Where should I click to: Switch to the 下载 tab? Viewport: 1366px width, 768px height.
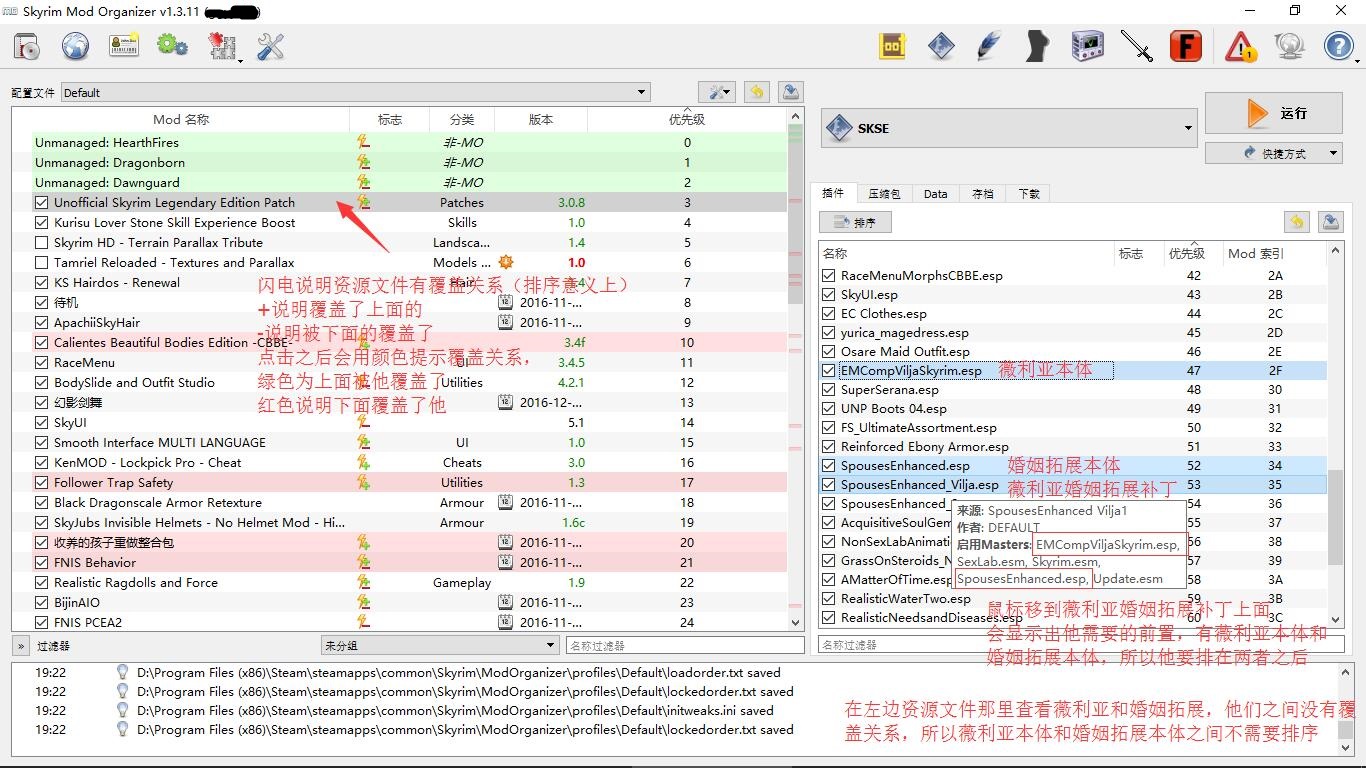[1029, 194]
